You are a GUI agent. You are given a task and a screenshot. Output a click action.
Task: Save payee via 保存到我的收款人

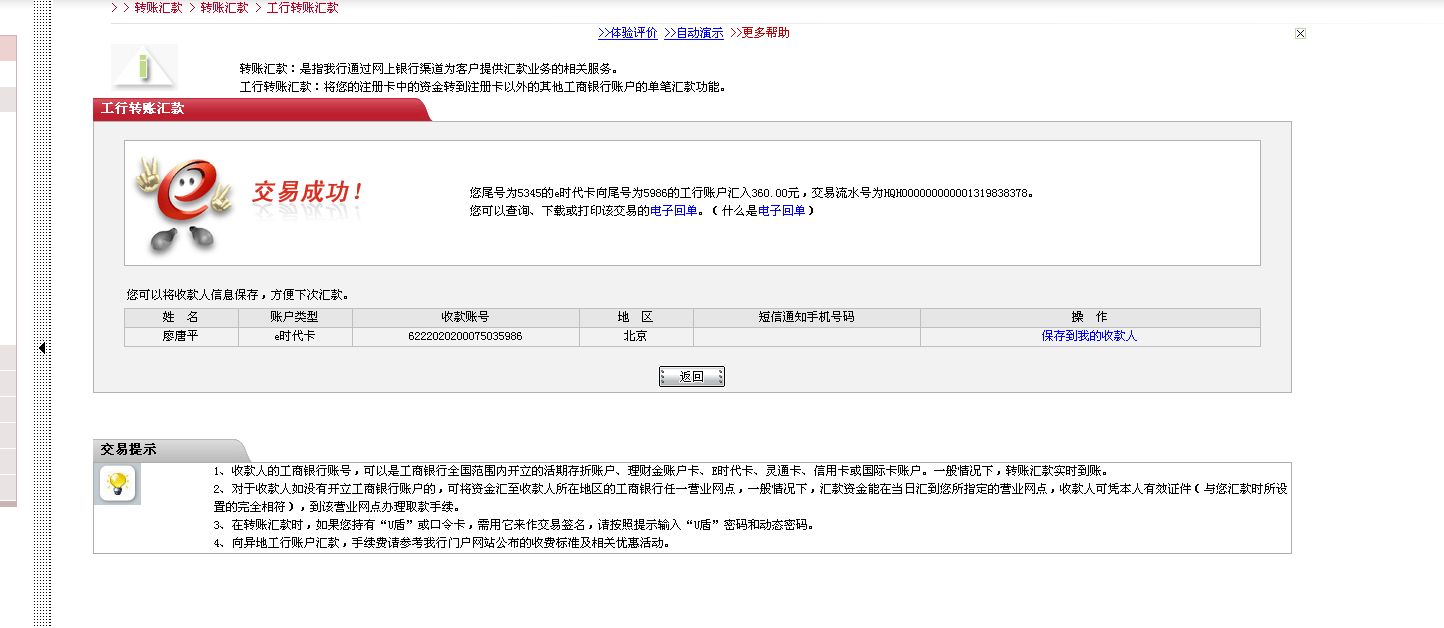pyautogui.click(x=1089, y=336)
